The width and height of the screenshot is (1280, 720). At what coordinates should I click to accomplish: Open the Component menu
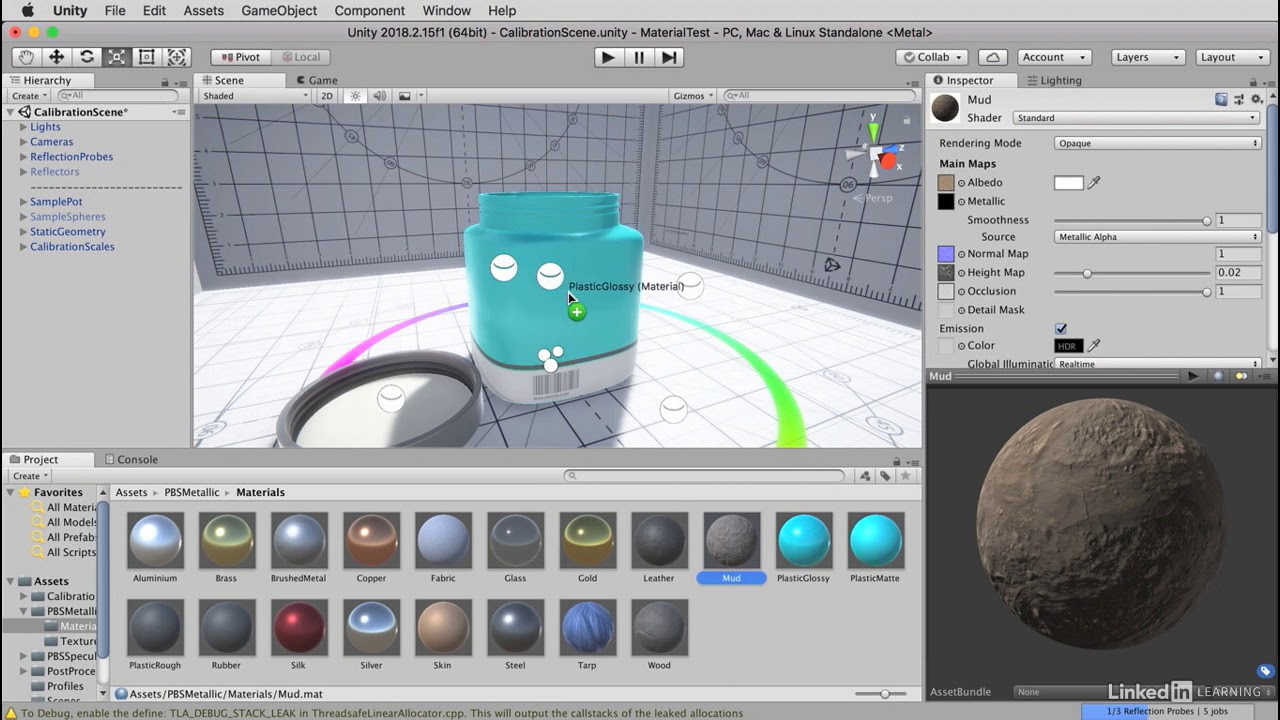pyautogui.click(x=370, y=11)
